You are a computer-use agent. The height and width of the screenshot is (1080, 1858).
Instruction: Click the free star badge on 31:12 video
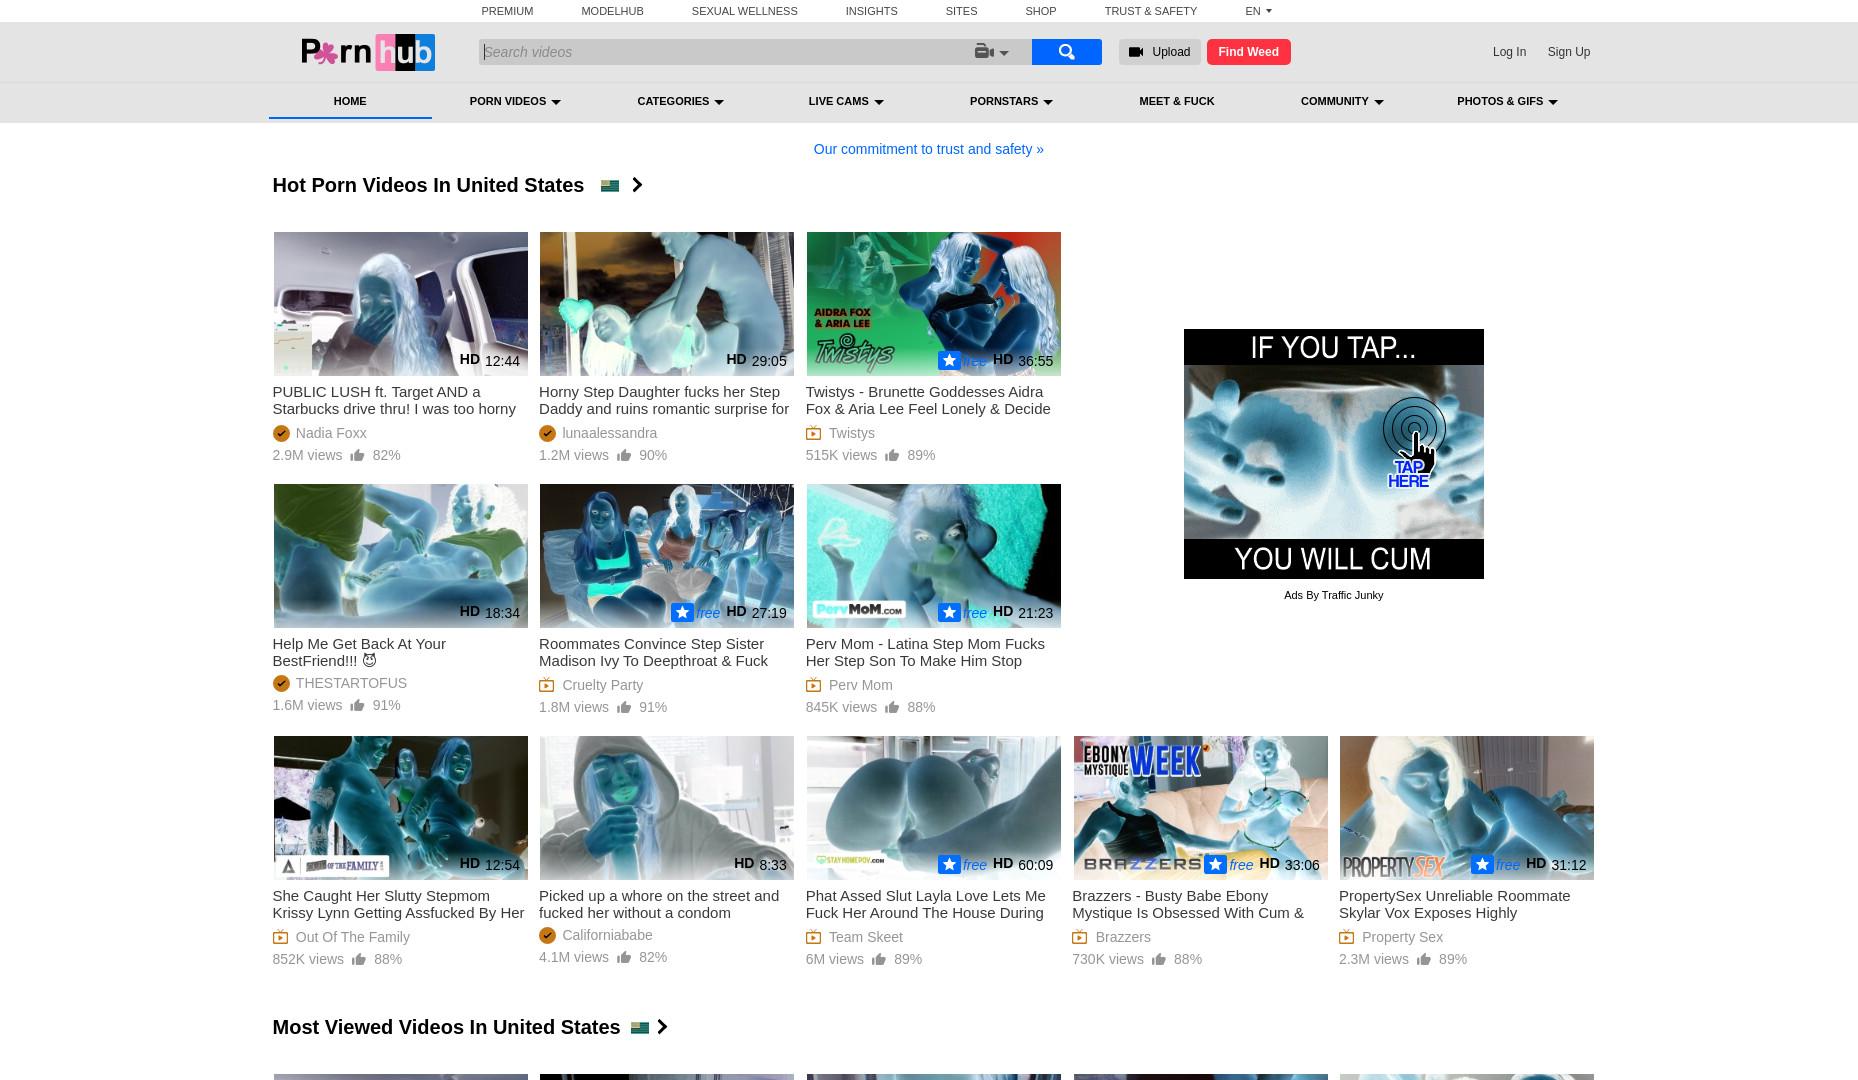pyautogui.click(x=1482, y=865)
